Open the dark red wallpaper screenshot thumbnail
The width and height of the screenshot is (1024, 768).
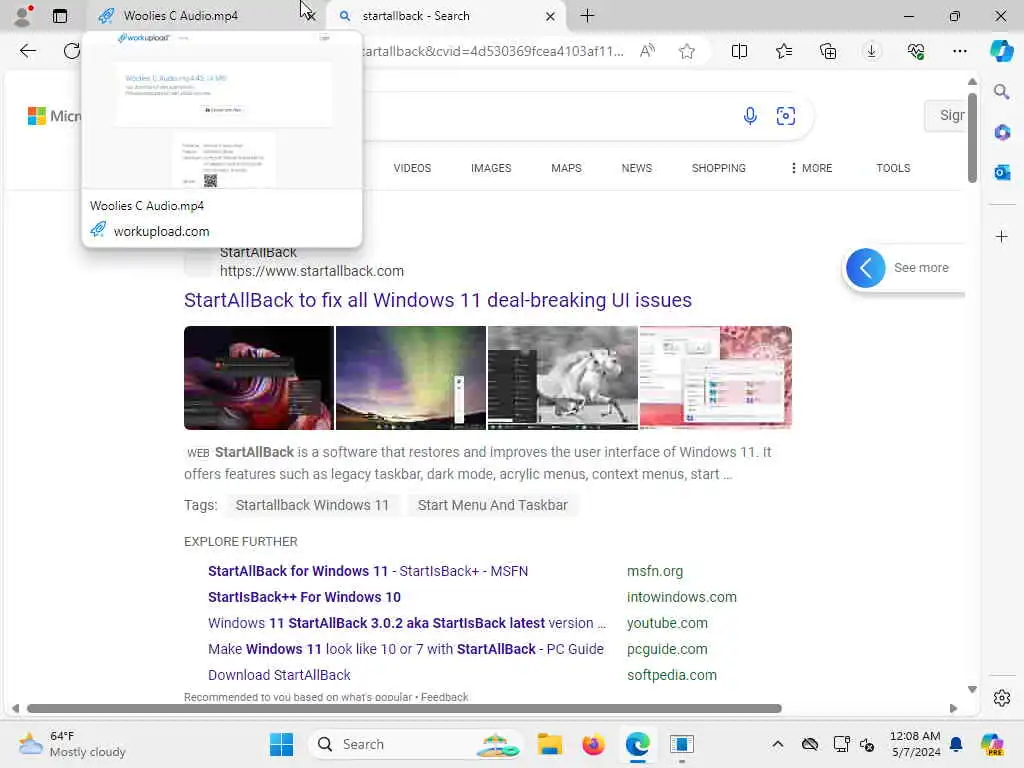(259, 377)
